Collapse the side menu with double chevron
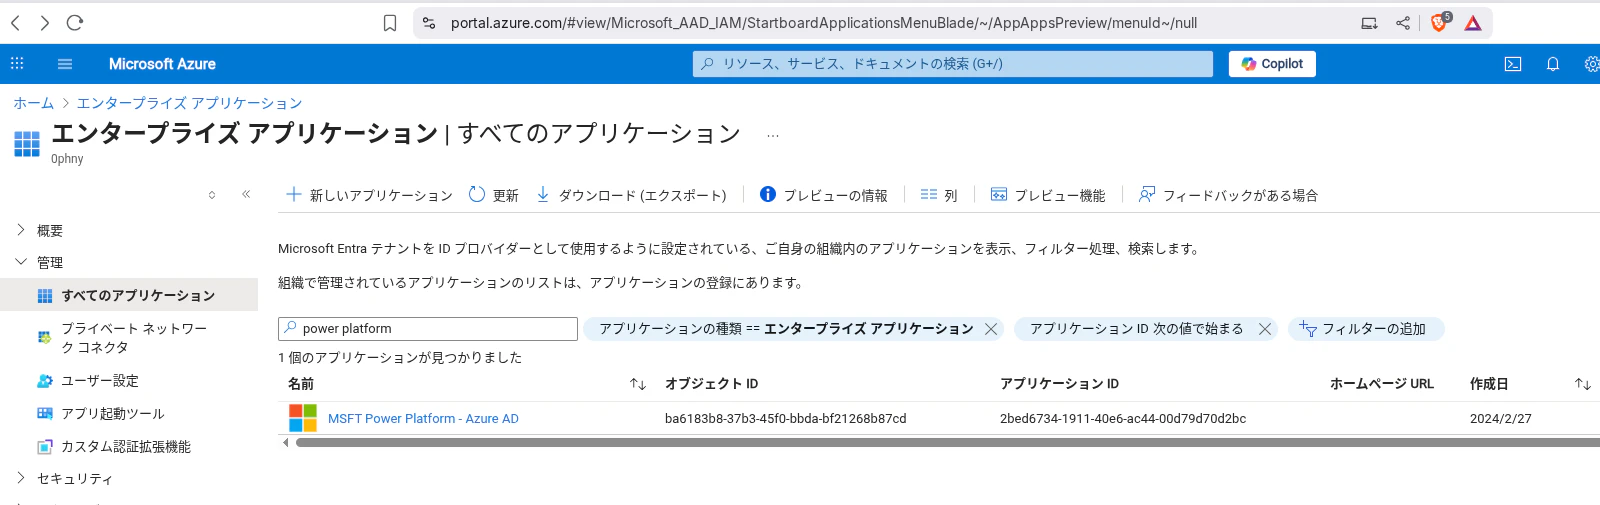1600x505 pixels. pyautogui.click(x=246, y=194)
